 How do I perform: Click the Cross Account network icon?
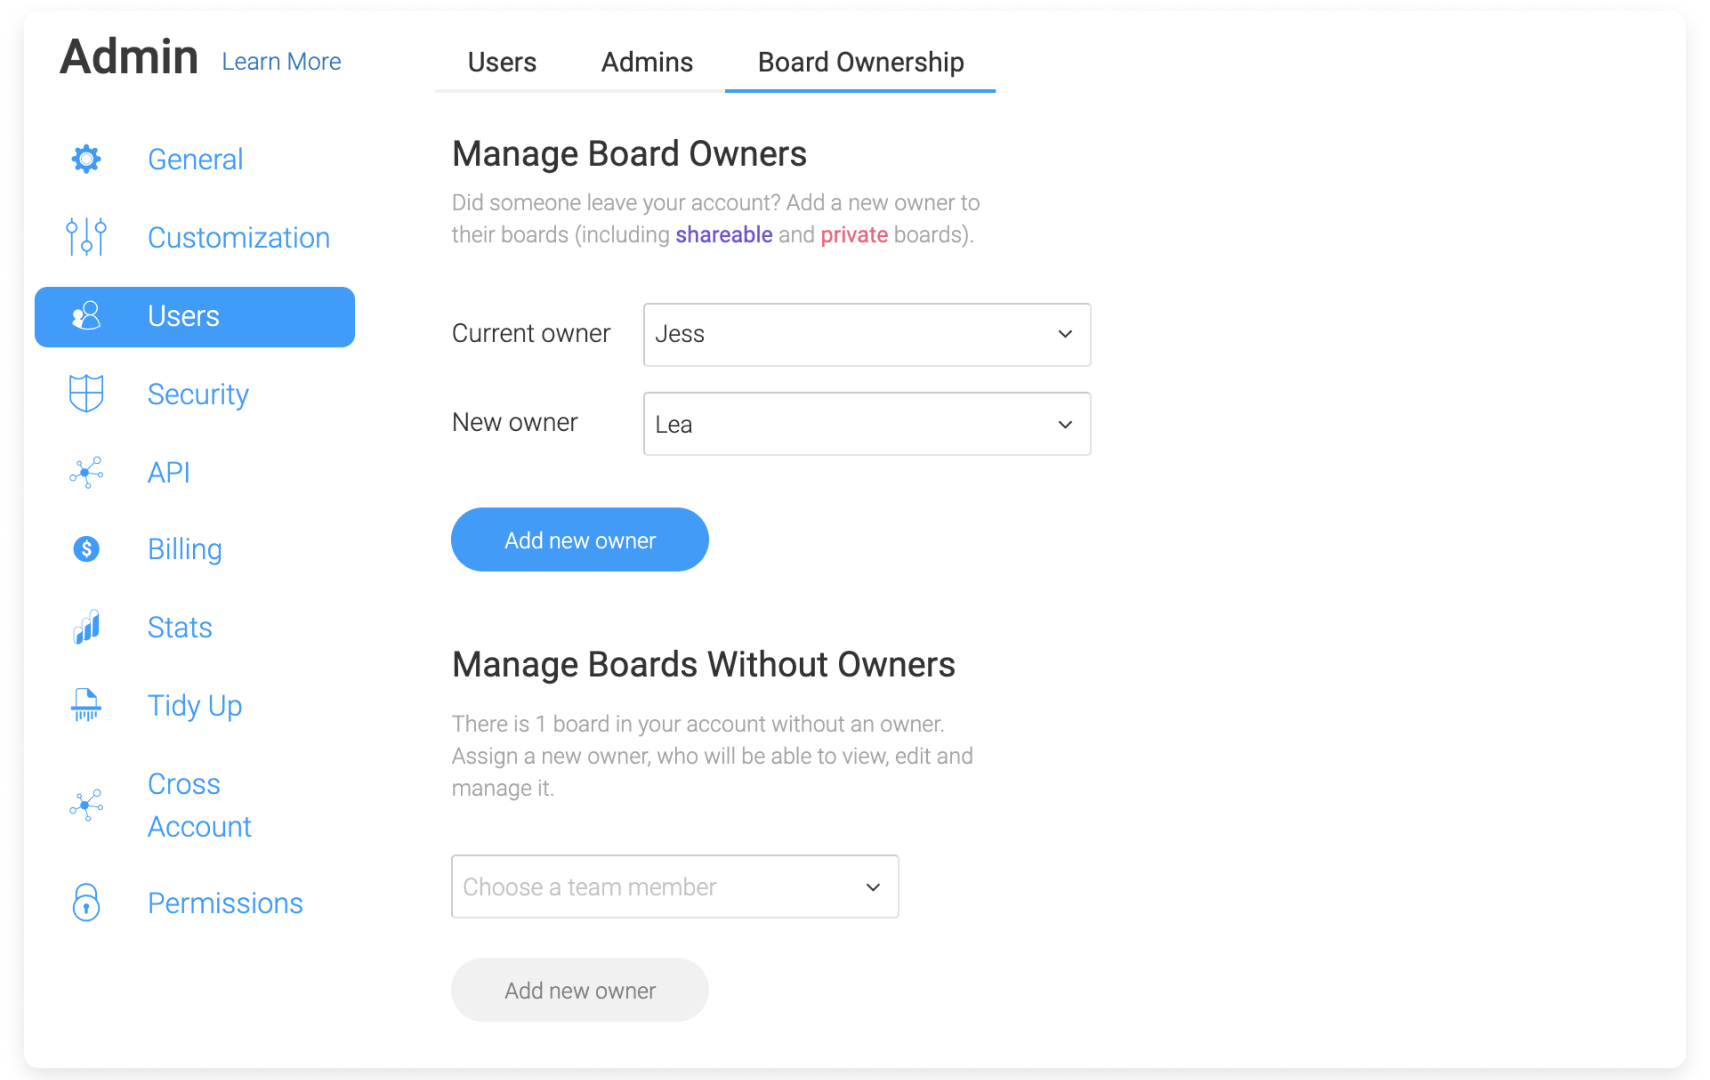tap(86, 805)
